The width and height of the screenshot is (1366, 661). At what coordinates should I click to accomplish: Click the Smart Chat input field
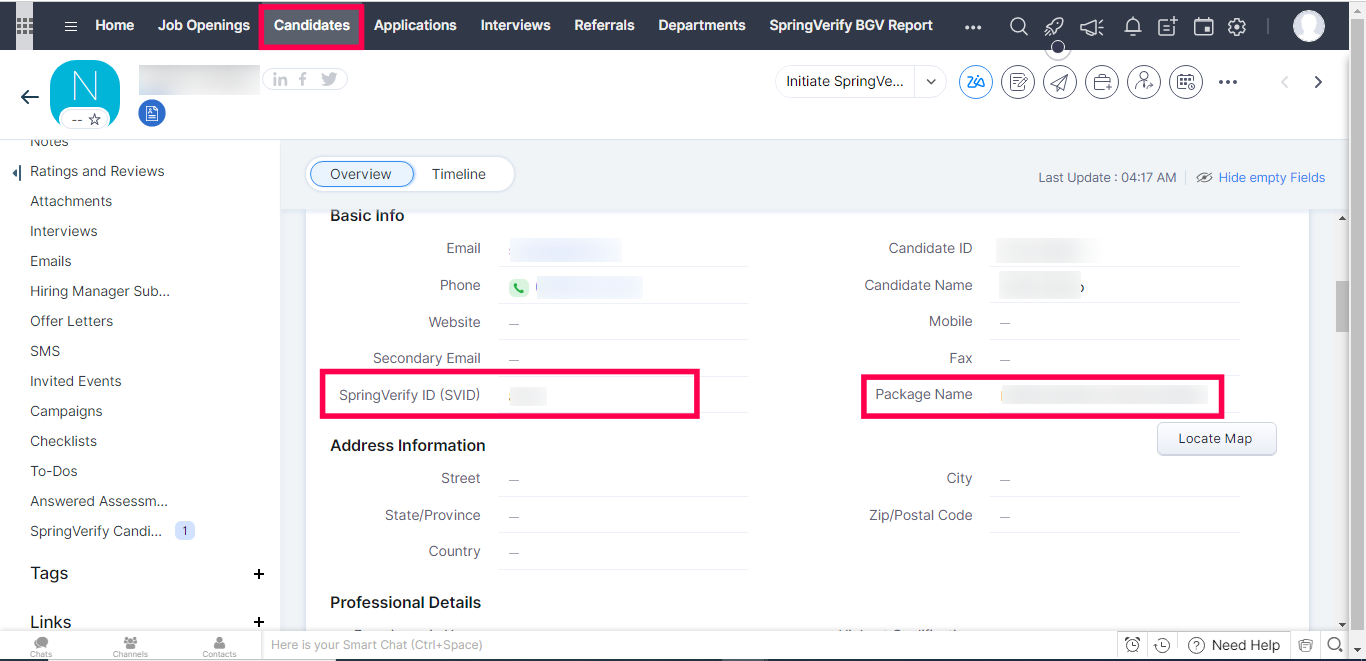click(690, 645)
